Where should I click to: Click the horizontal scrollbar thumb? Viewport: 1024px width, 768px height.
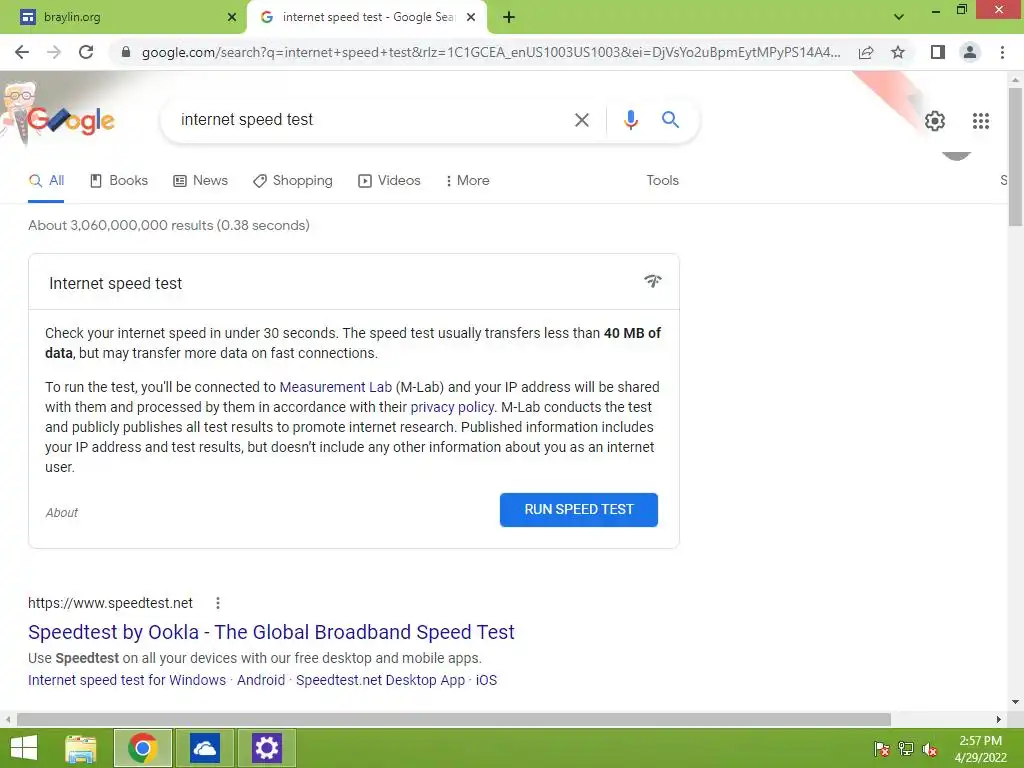[x=454, y=719]
